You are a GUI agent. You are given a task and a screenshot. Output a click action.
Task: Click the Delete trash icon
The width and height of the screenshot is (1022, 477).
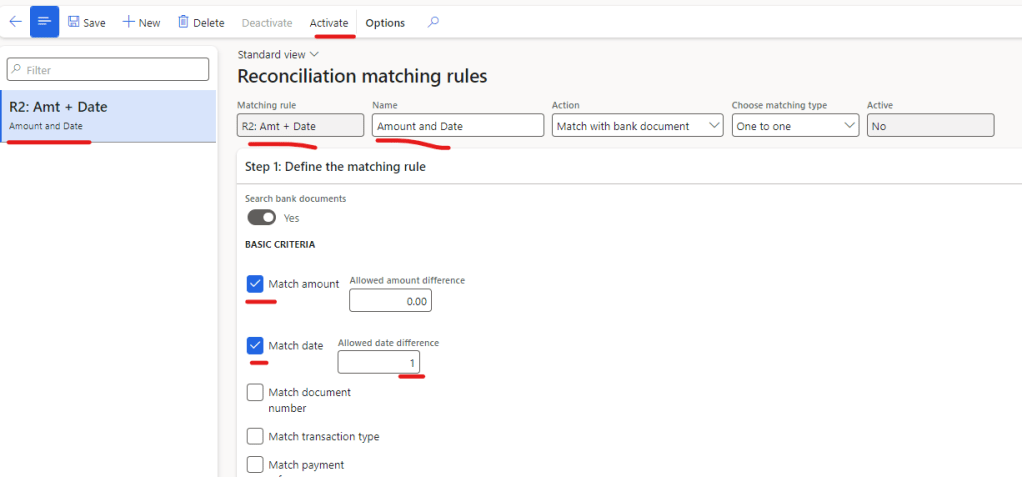pos(183,22)
